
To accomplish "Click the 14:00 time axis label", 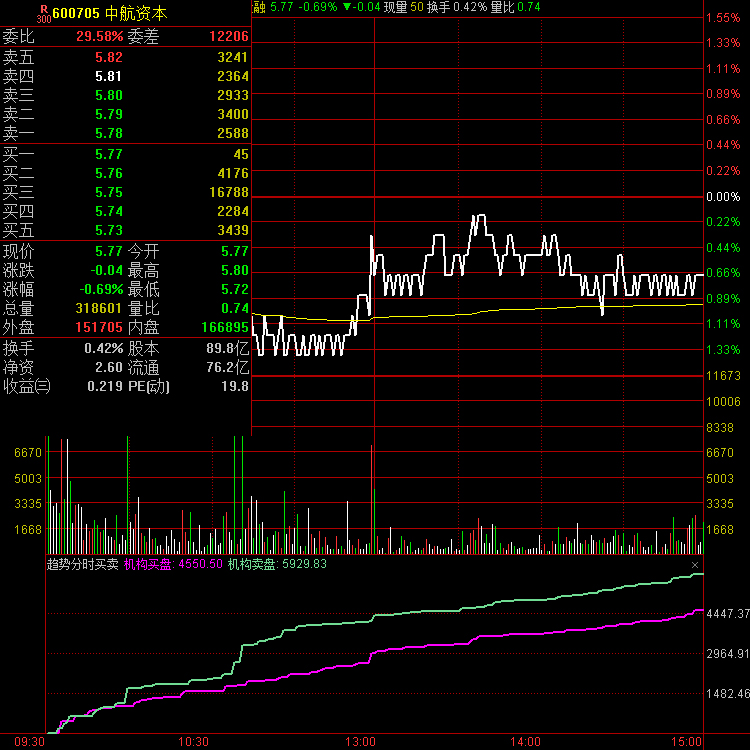I will [x=525, y=742].
